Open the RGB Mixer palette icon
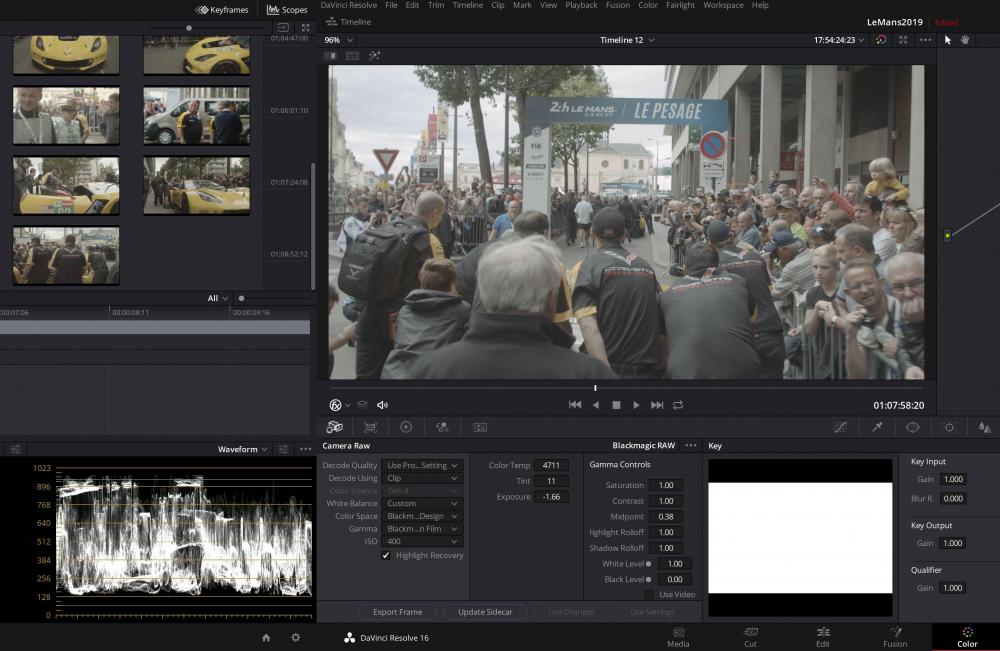 tap(442, 427)
